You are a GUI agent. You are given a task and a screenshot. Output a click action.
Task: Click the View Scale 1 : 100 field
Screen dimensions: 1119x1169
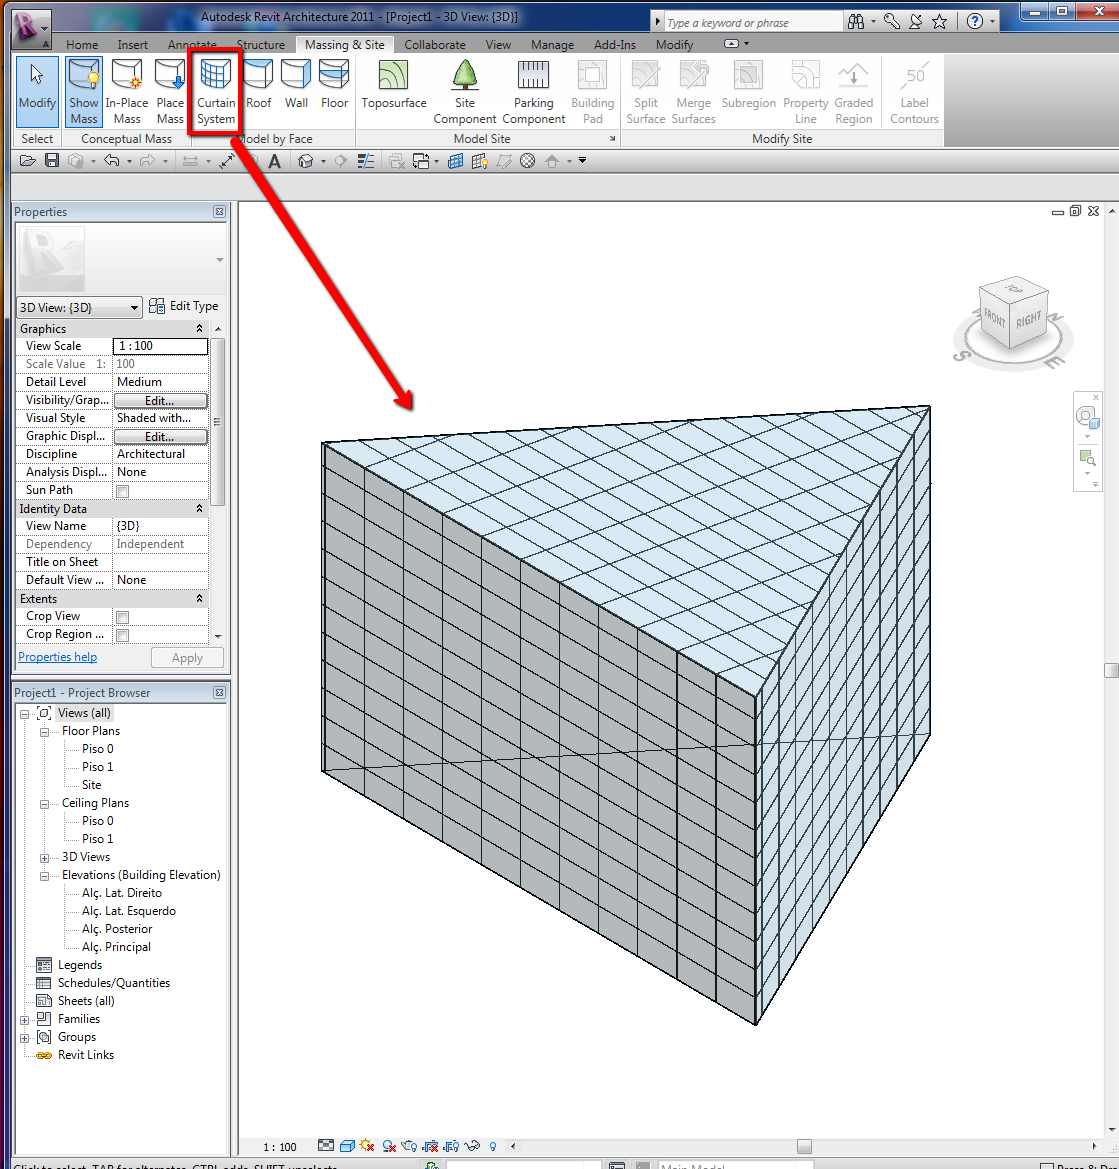160,346
